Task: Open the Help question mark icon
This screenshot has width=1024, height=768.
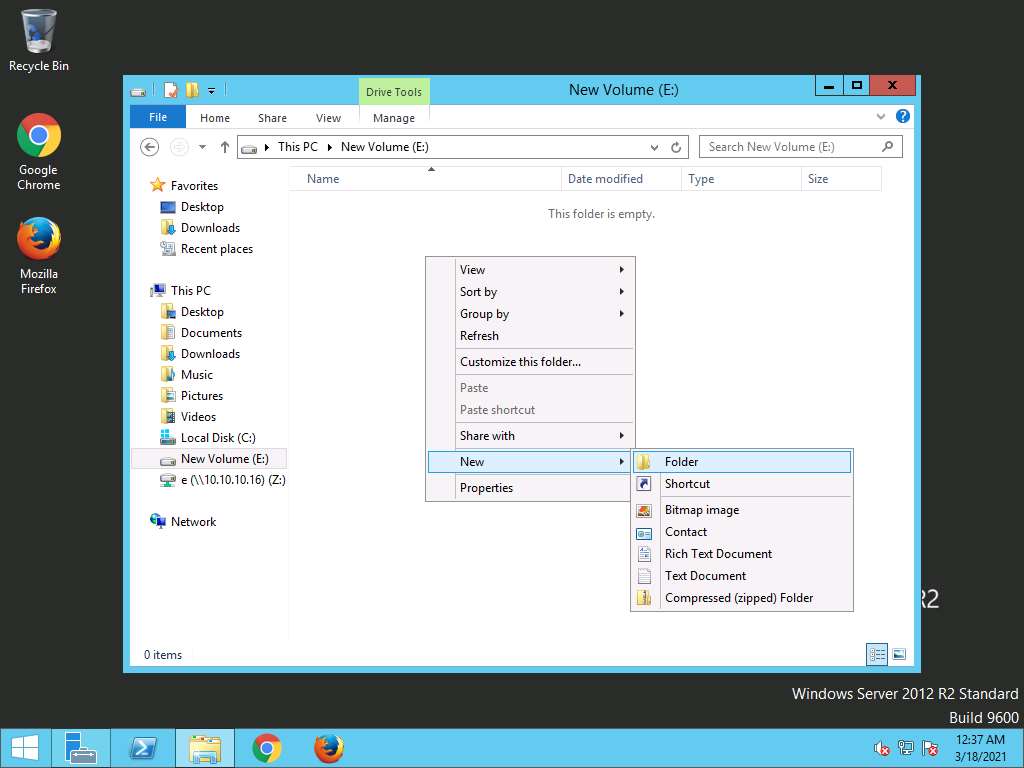Action: 903,116
